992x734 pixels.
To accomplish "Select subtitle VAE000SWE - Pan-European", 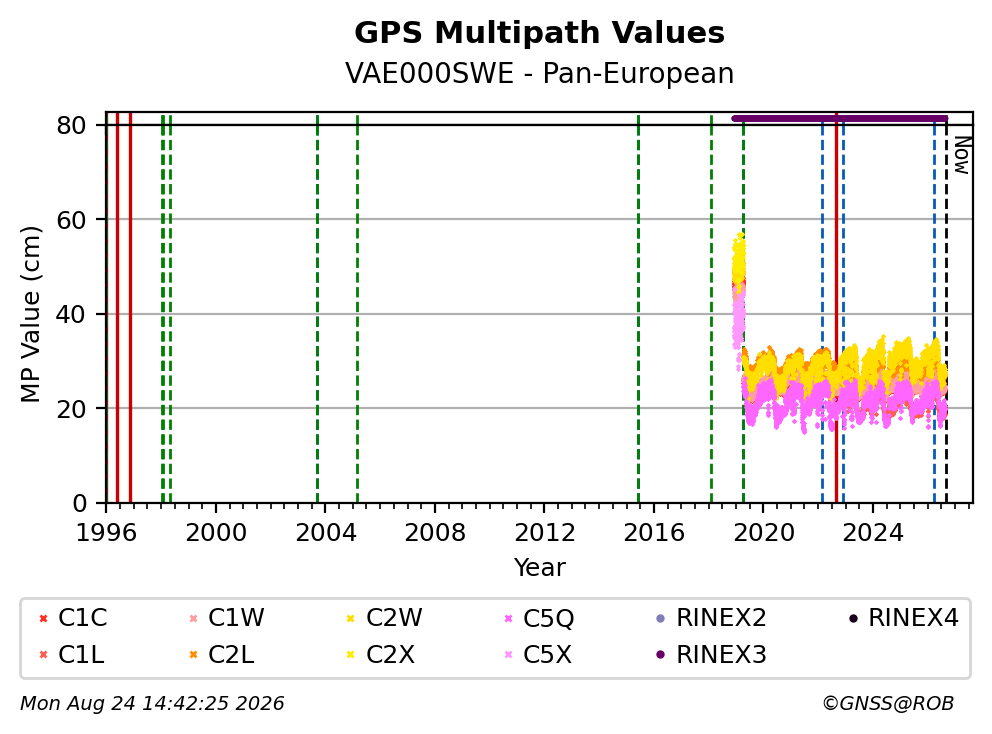I will [539, 73].
